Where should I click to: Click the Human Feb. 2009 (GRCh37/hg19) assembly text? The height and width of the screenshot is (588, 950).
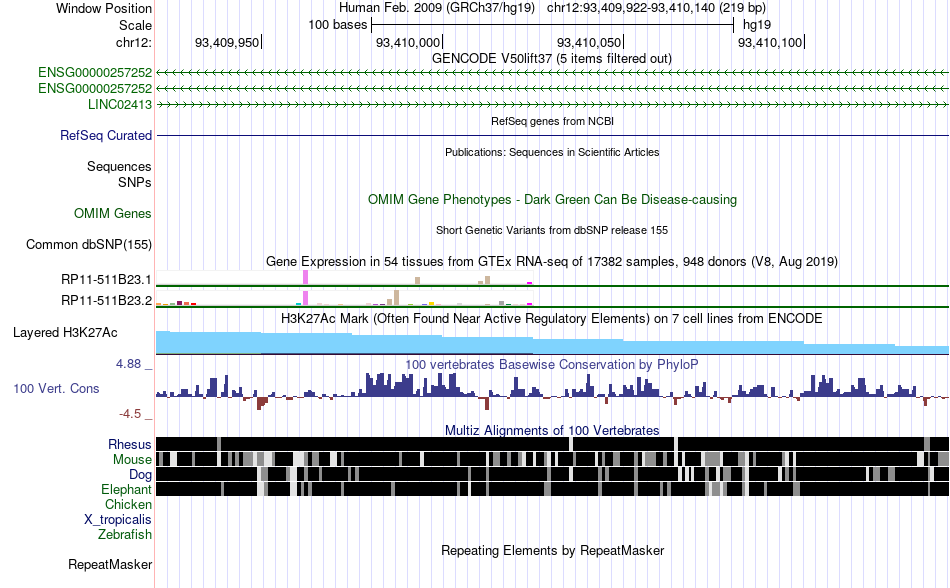pos(437,8)
